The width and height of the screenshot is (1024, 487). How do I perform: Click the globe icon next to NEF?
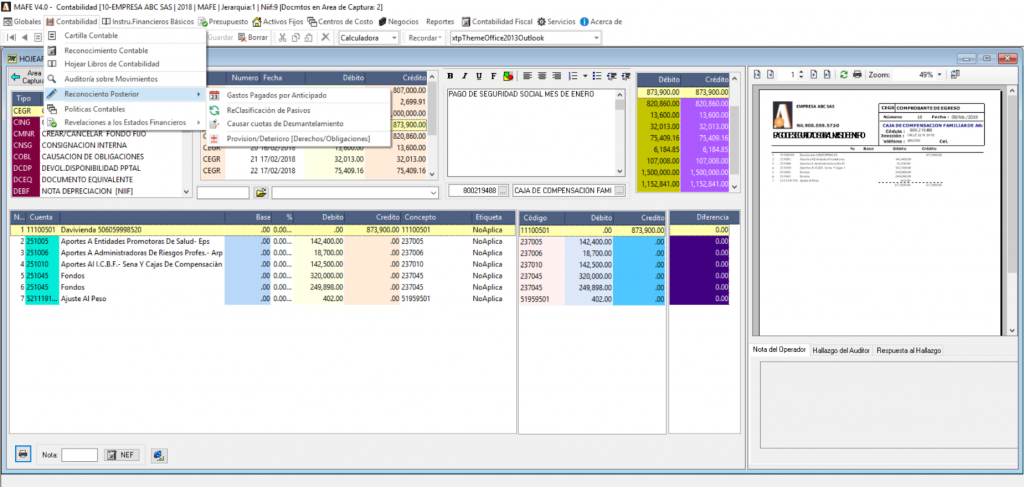click(158, 455)
